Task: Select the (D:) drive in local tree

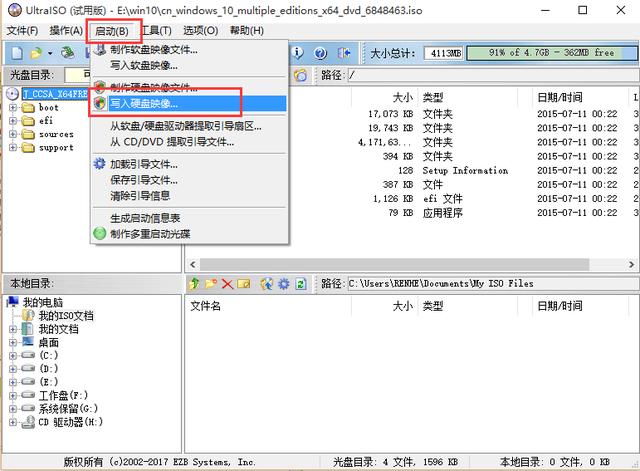Action: (49, 369)
